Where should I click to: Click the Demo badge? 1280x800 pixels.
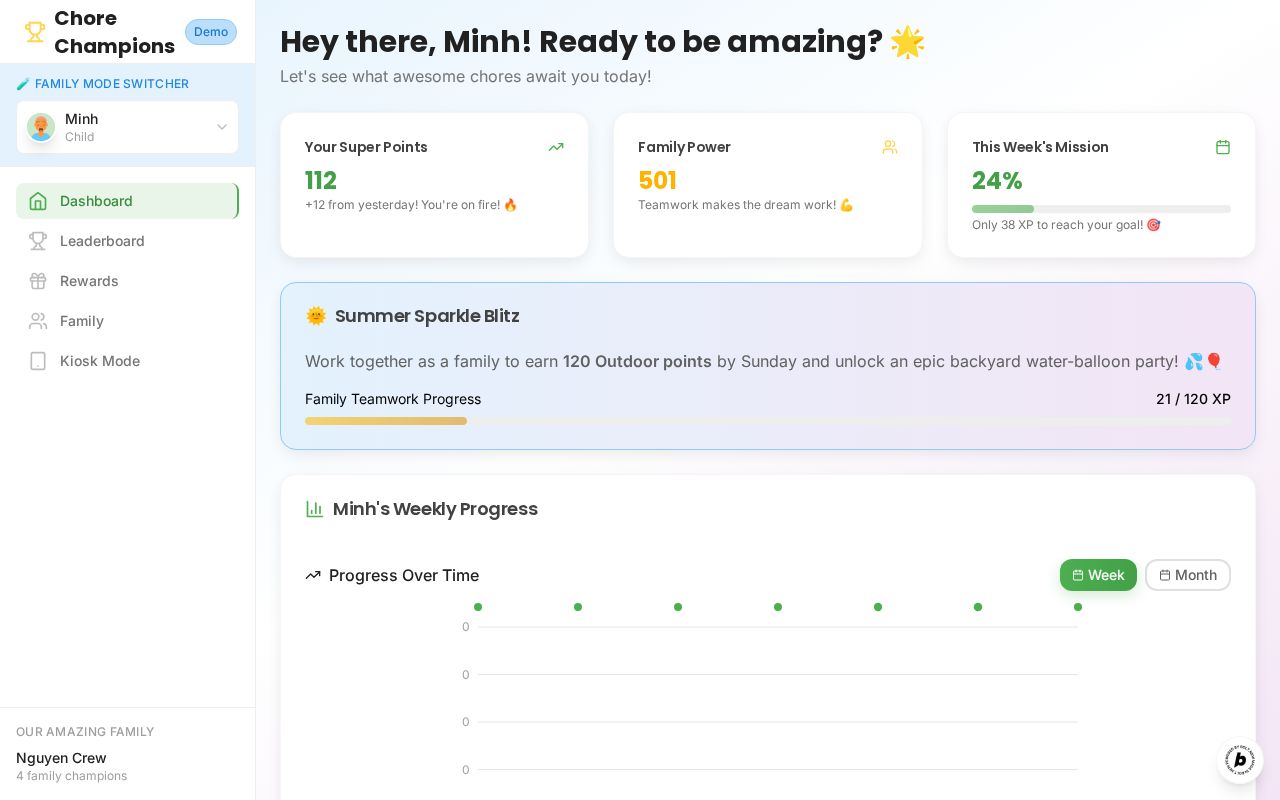point(211,32)
